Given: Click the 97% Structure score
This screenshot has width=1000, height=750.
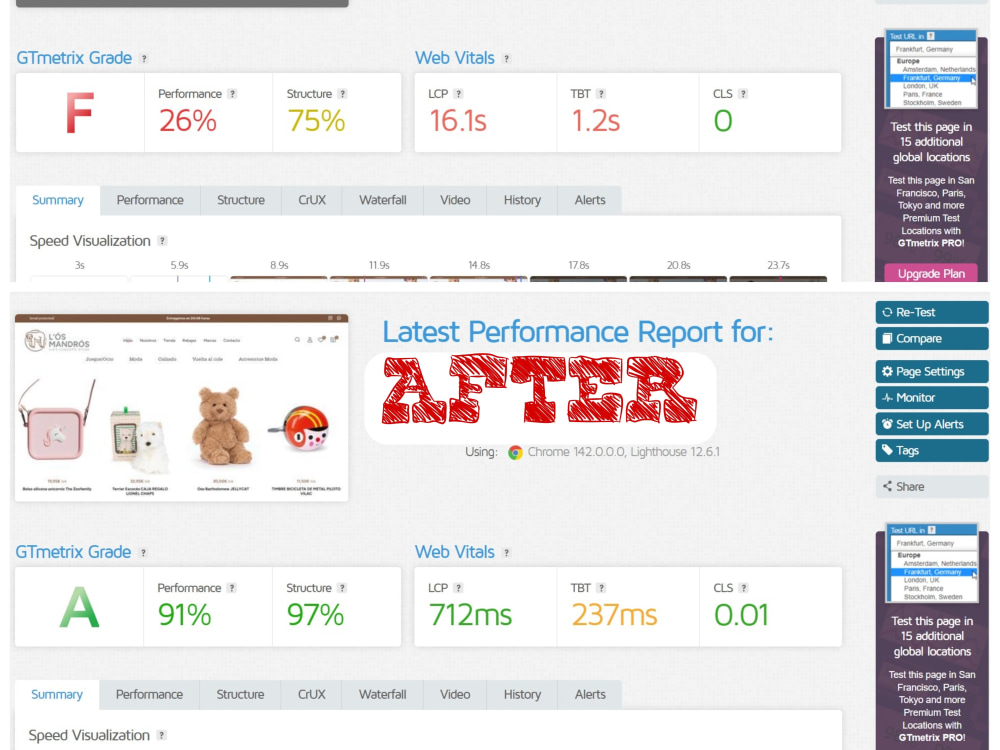Looking at the screenshot, I should pos(315,615).
